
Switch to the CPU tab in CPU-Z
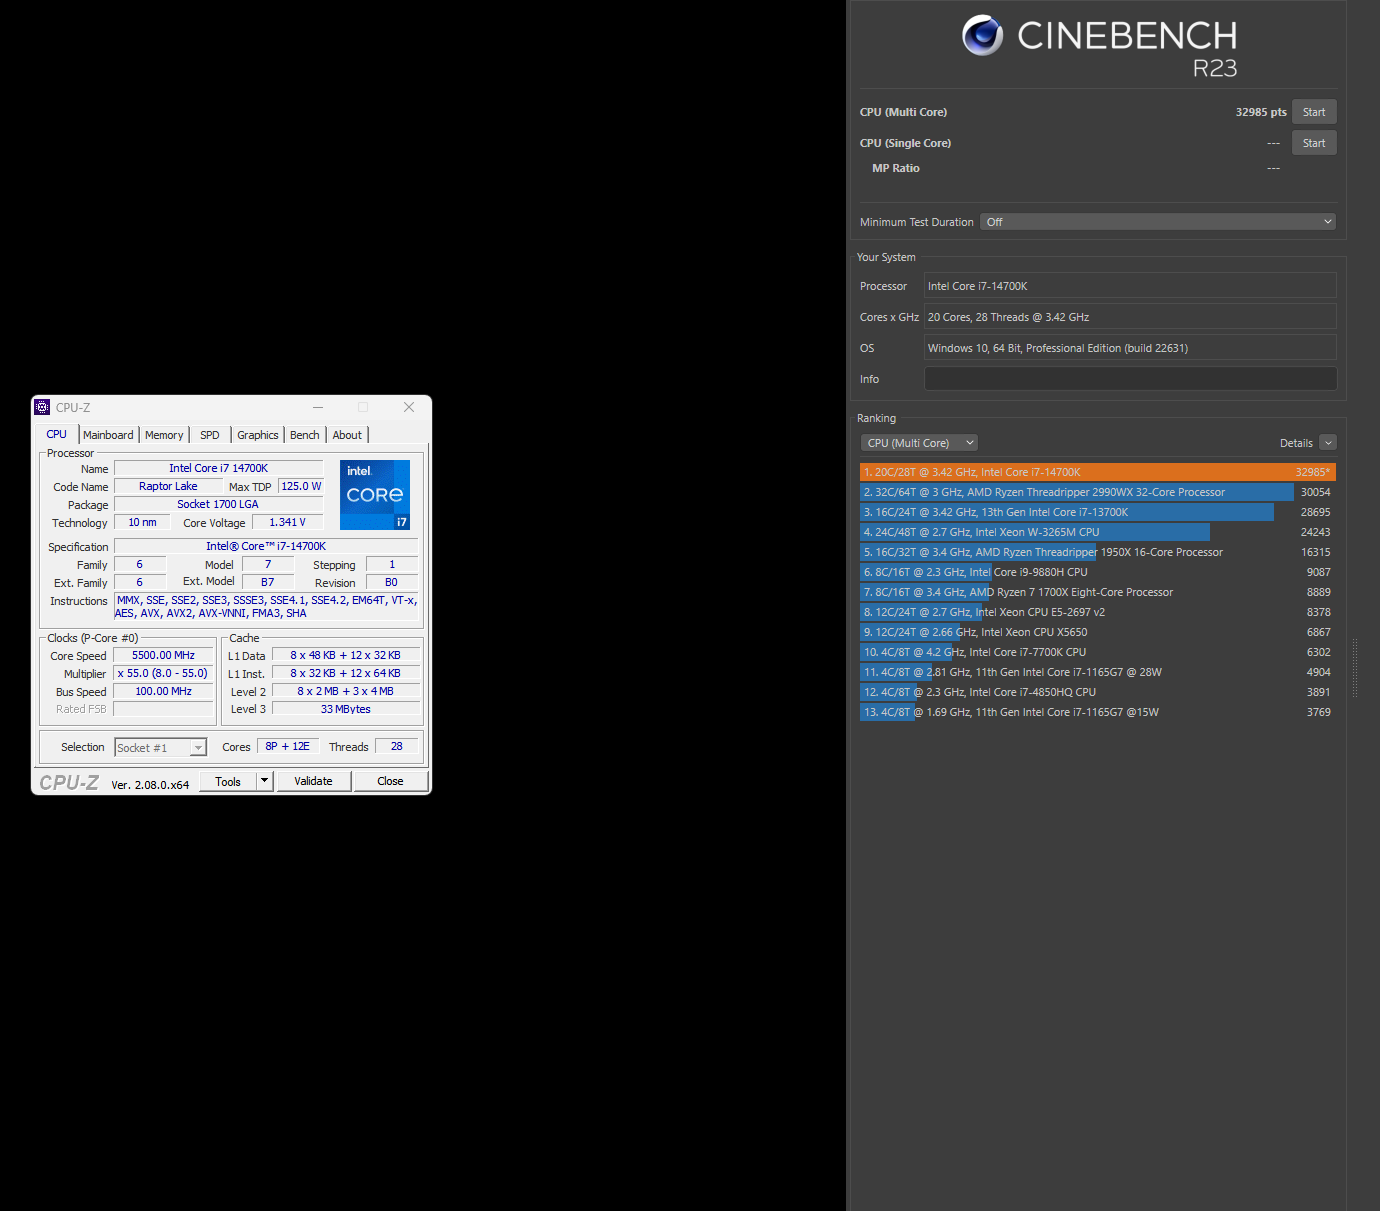[57, 434]
